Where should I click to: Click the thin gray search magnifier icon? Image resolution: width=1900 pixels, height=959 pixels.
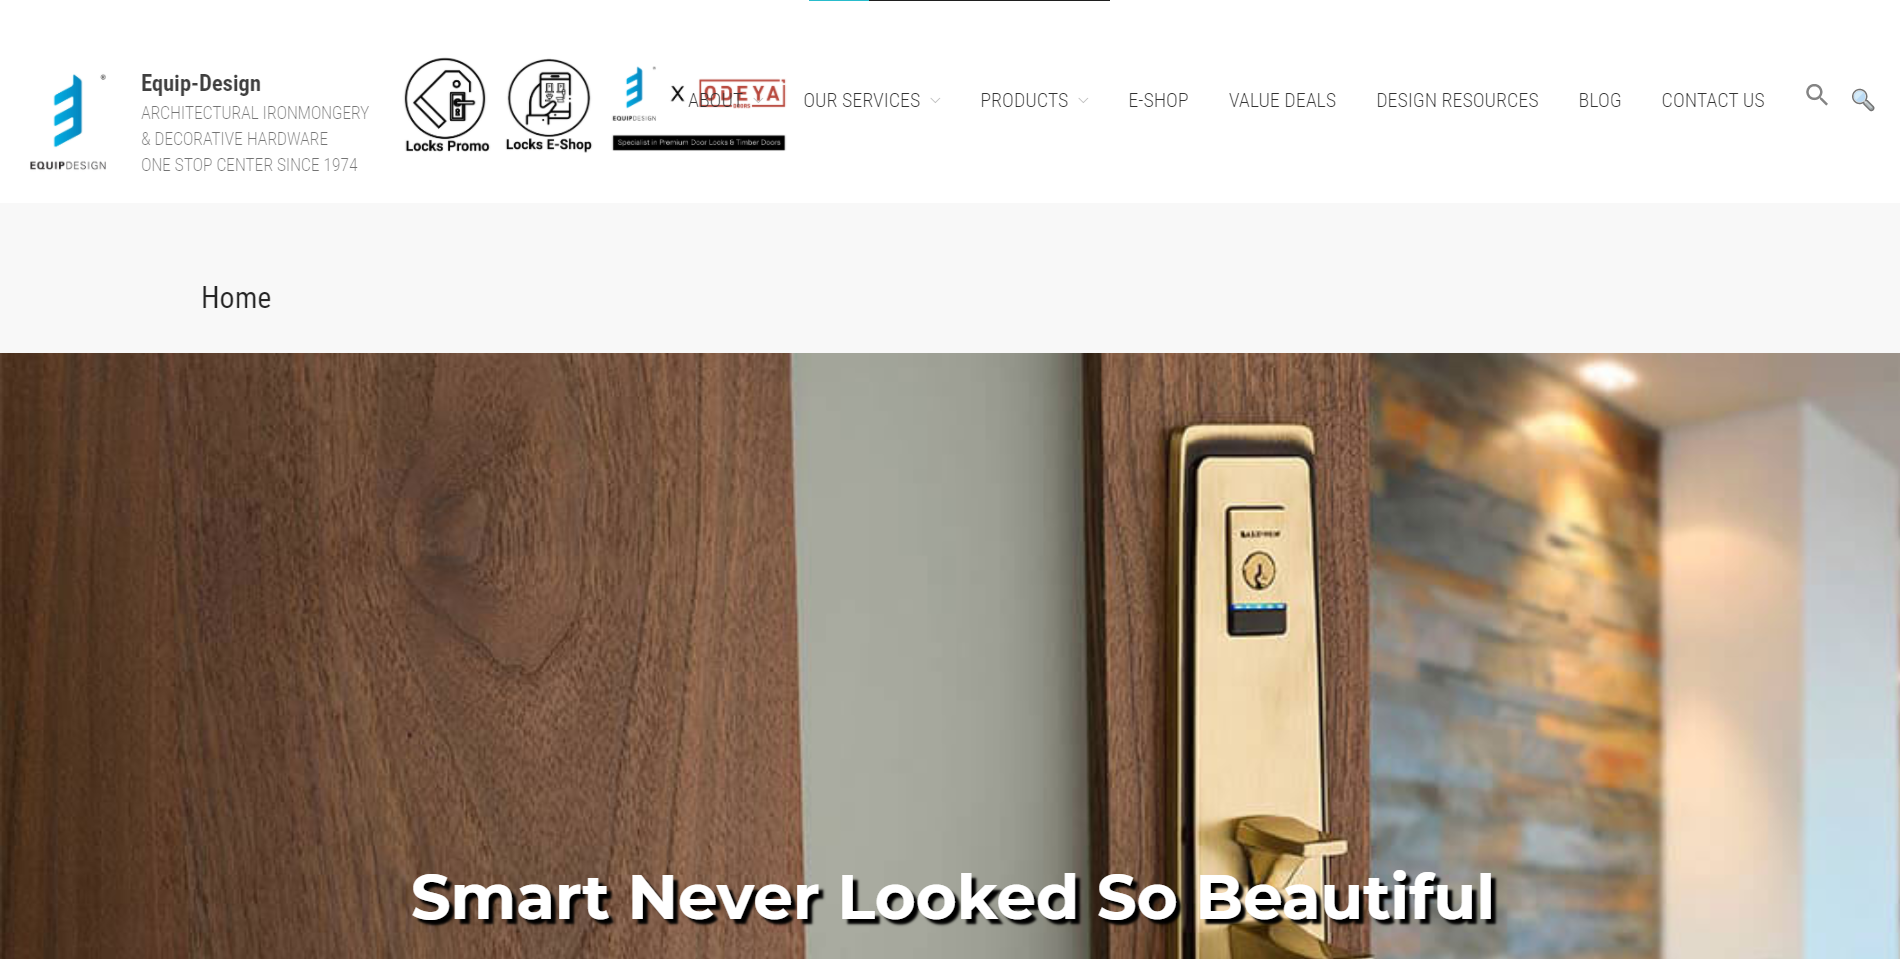[x=1816, y=95]
